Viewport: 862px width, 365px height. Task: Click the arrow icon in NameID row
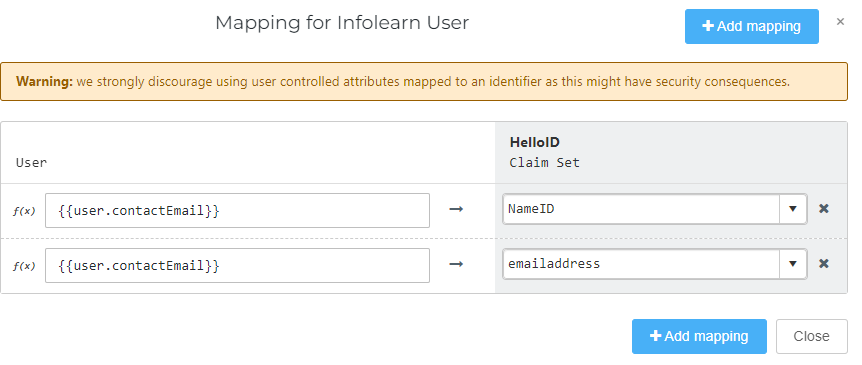456,209
